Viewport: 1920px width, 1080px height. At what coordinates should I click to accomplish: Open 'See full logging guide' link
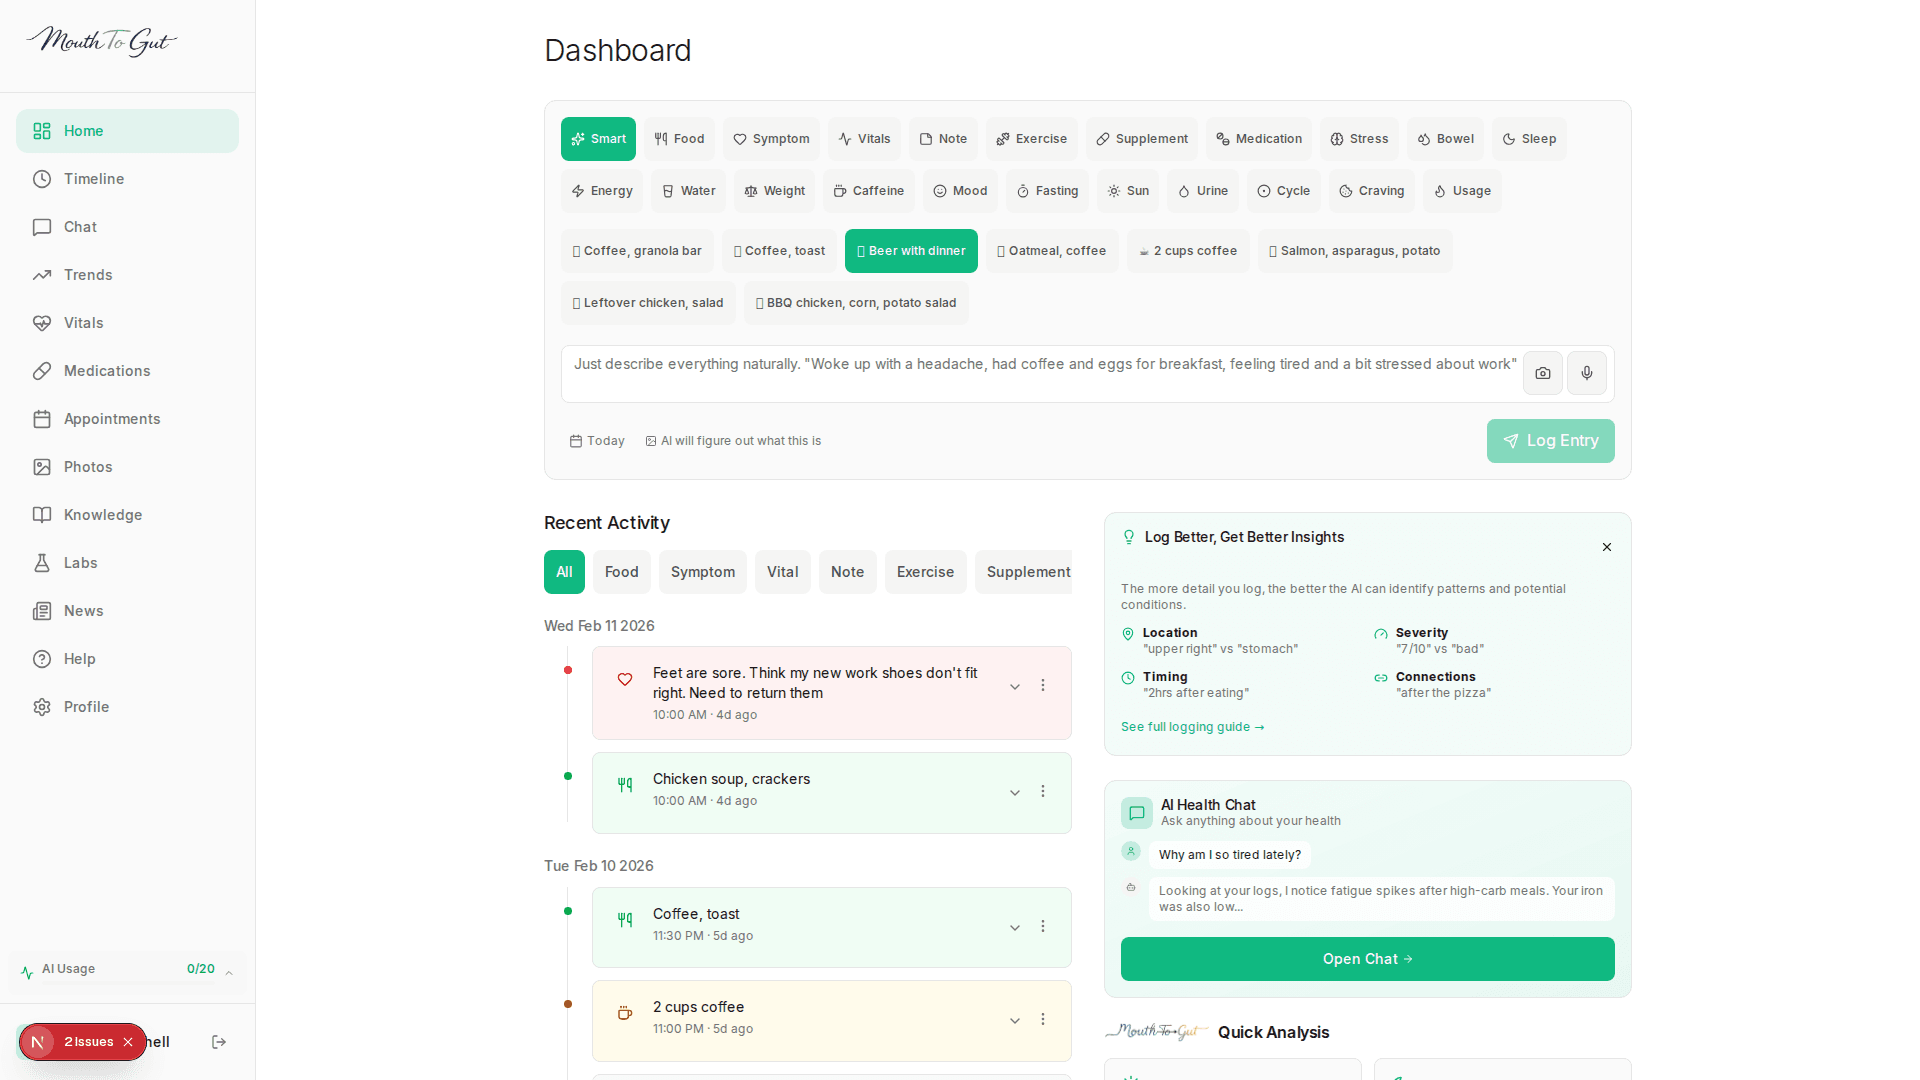point(1192,727)
